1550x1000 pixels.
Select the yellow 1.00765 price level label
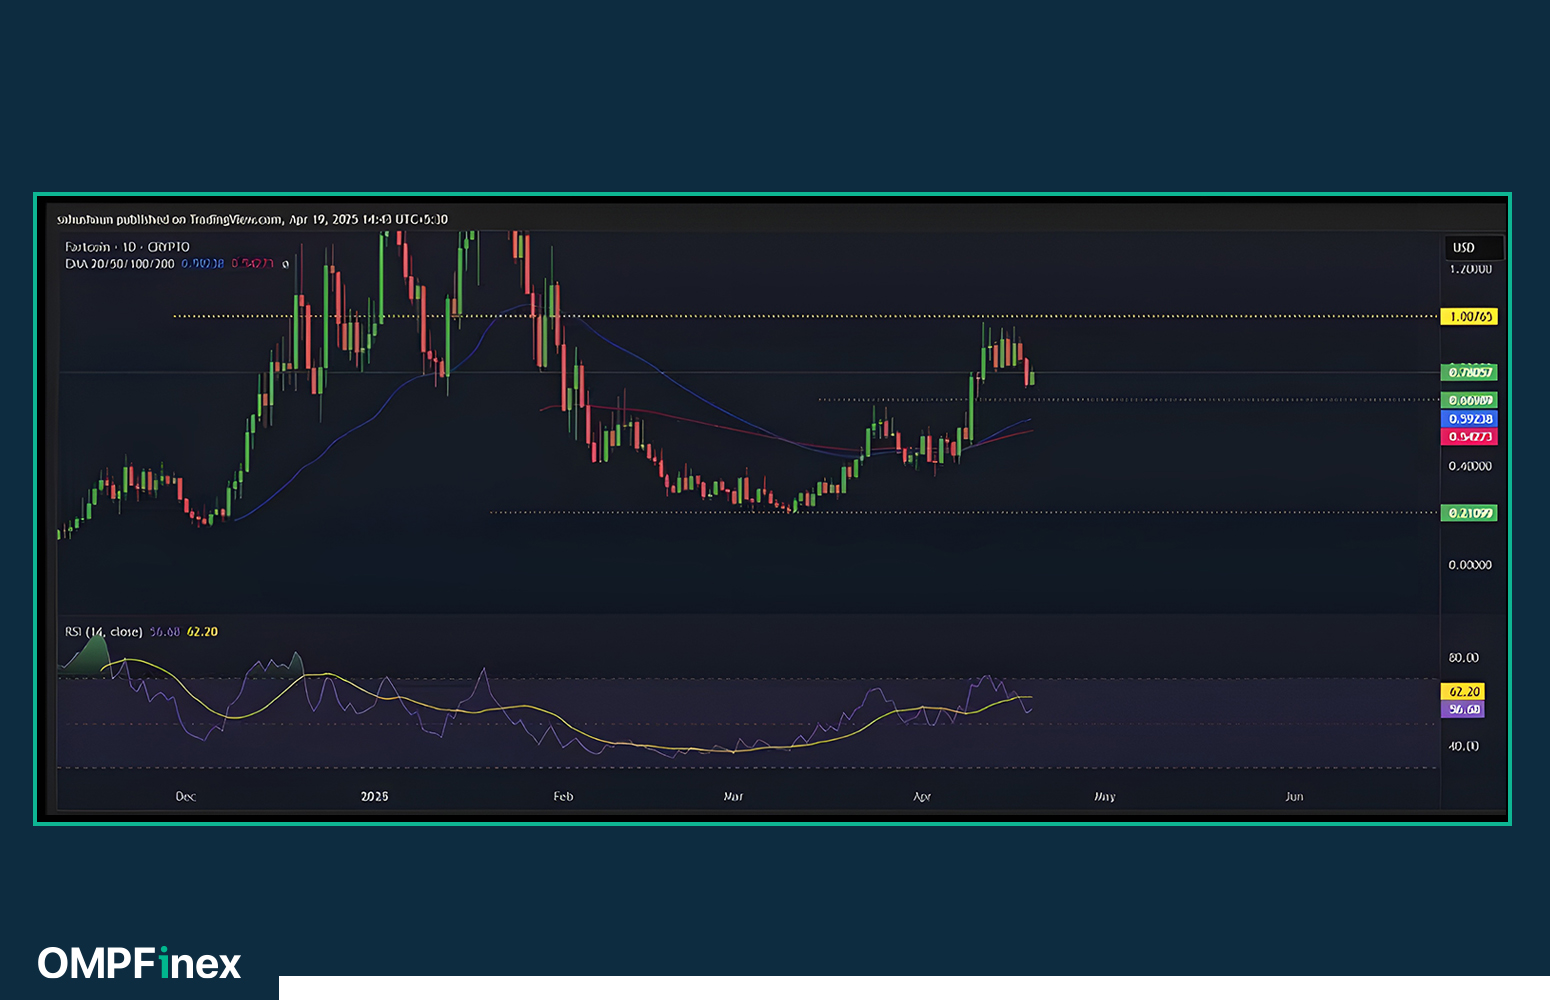tap(1468, 317)
